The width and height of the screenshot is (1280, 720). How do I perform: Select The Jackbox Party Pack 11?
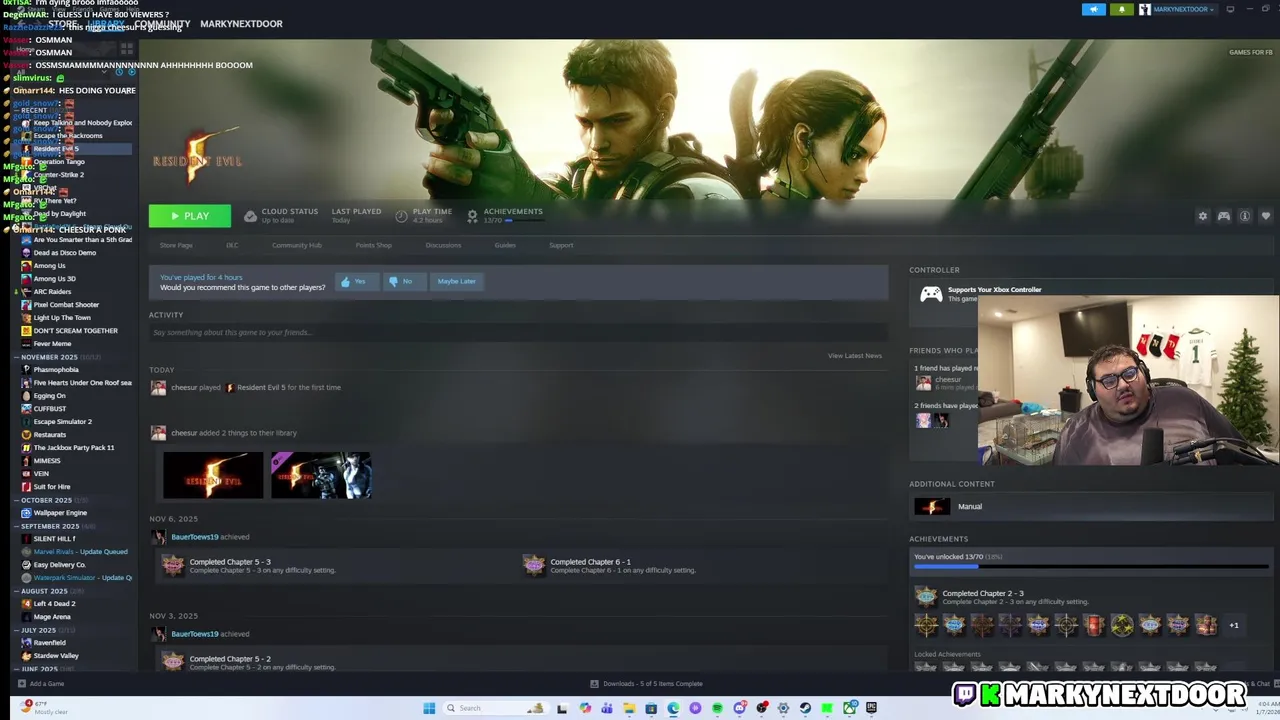point(74,448)
